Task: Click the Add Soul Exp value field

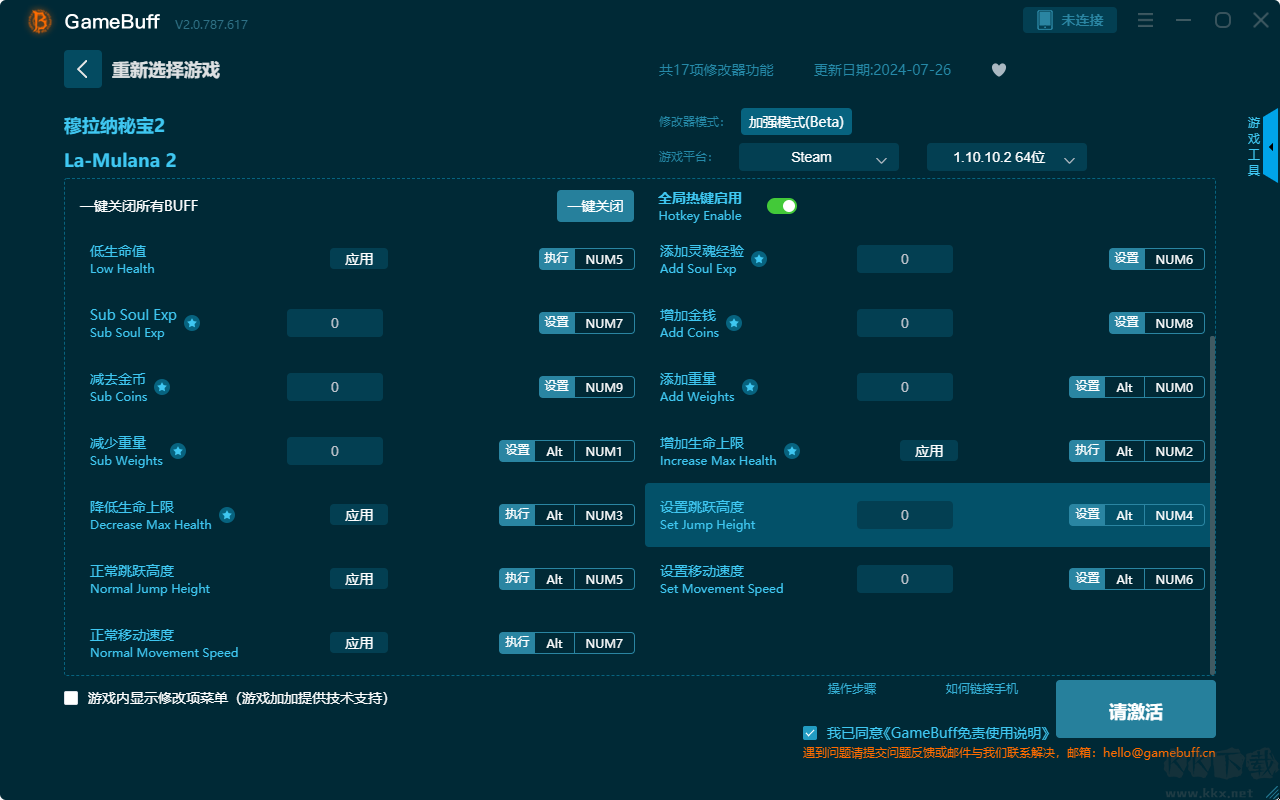Action: click(x=905, y=259)
